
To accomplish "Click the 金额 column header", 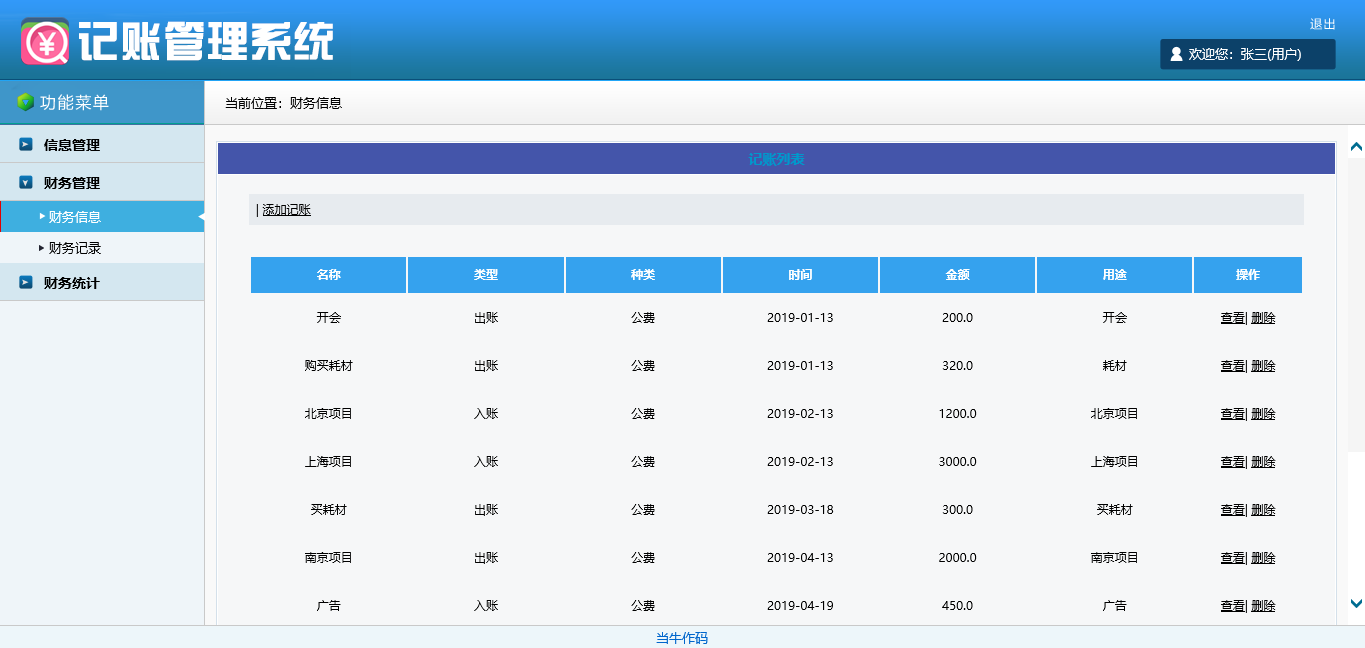I will [957, 275].
